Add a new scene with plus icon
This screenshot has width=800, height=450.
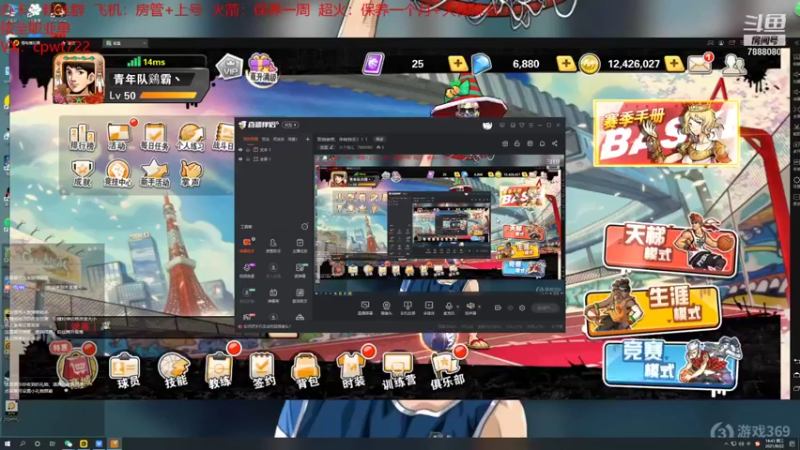[x=308, y=139]
